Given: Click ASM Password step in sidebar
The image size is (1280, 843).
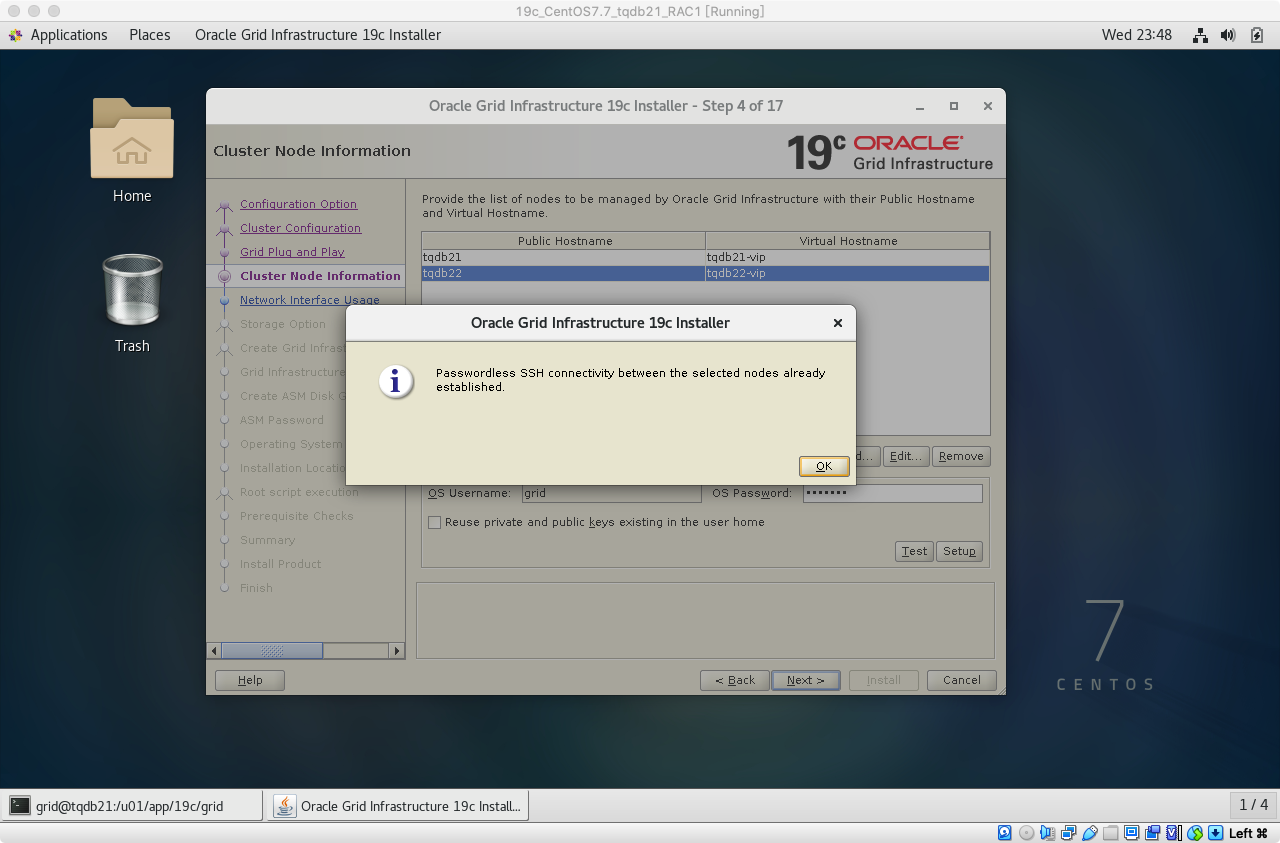Looking at the screenshot, I should (x=282, y=420).
